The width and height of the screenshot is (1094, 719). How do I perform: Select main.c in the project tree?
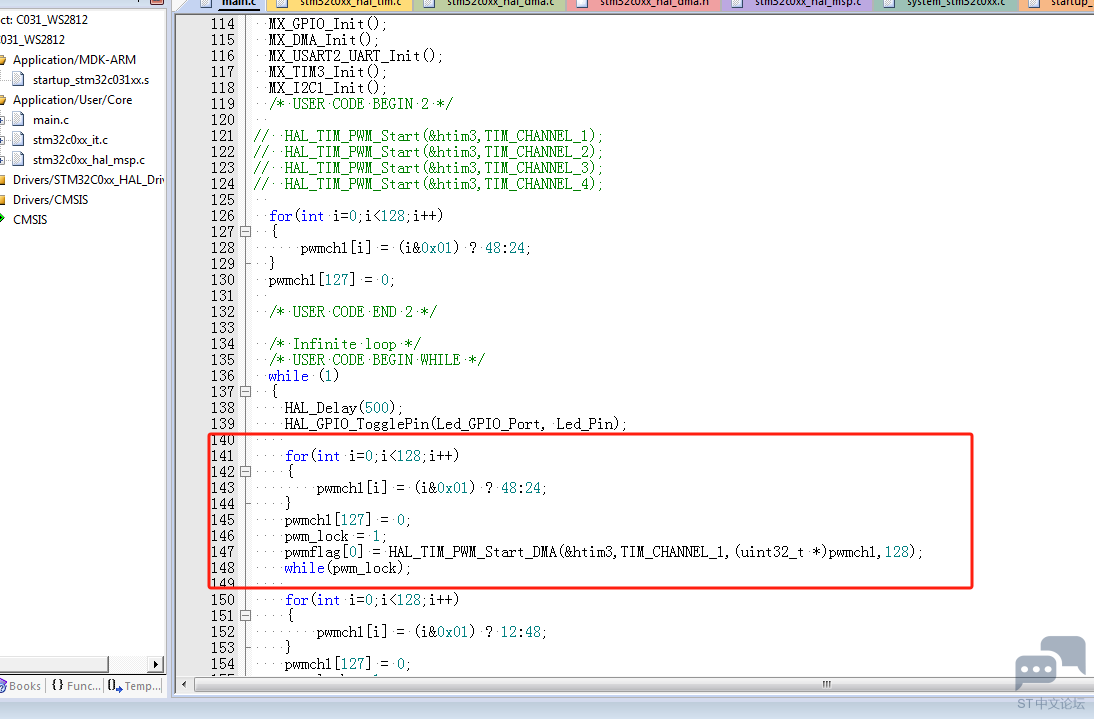click(x=51, y=120)
